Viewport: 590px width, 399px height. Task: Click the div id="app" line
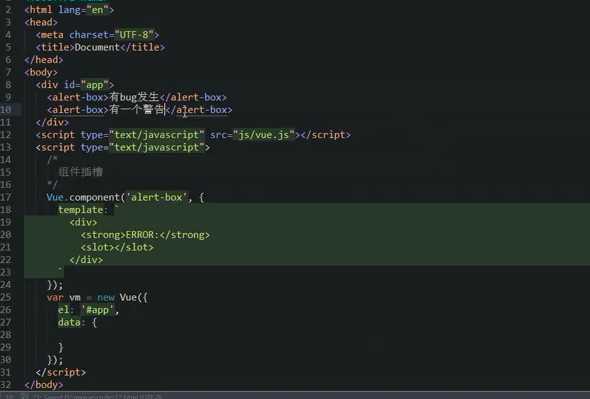(75, 85)
